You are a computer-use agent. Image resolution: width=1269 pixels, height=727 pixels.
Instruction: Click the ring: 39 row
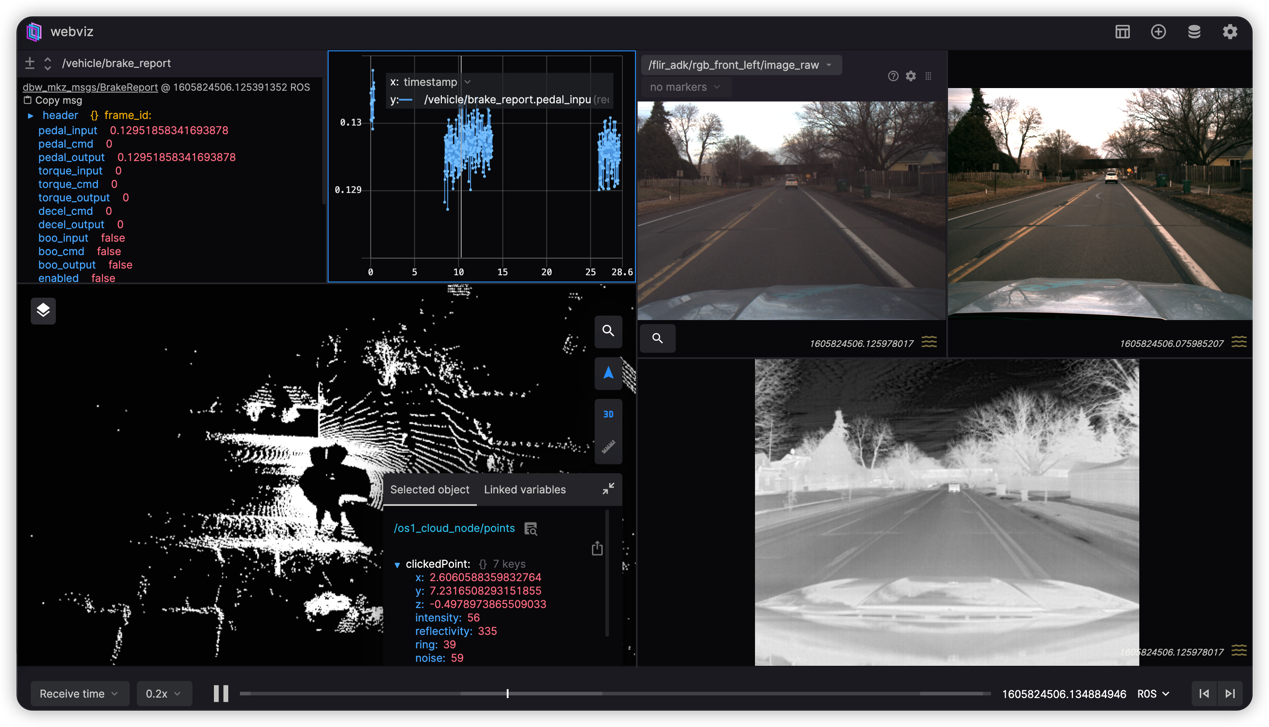(x=435, y=645)
